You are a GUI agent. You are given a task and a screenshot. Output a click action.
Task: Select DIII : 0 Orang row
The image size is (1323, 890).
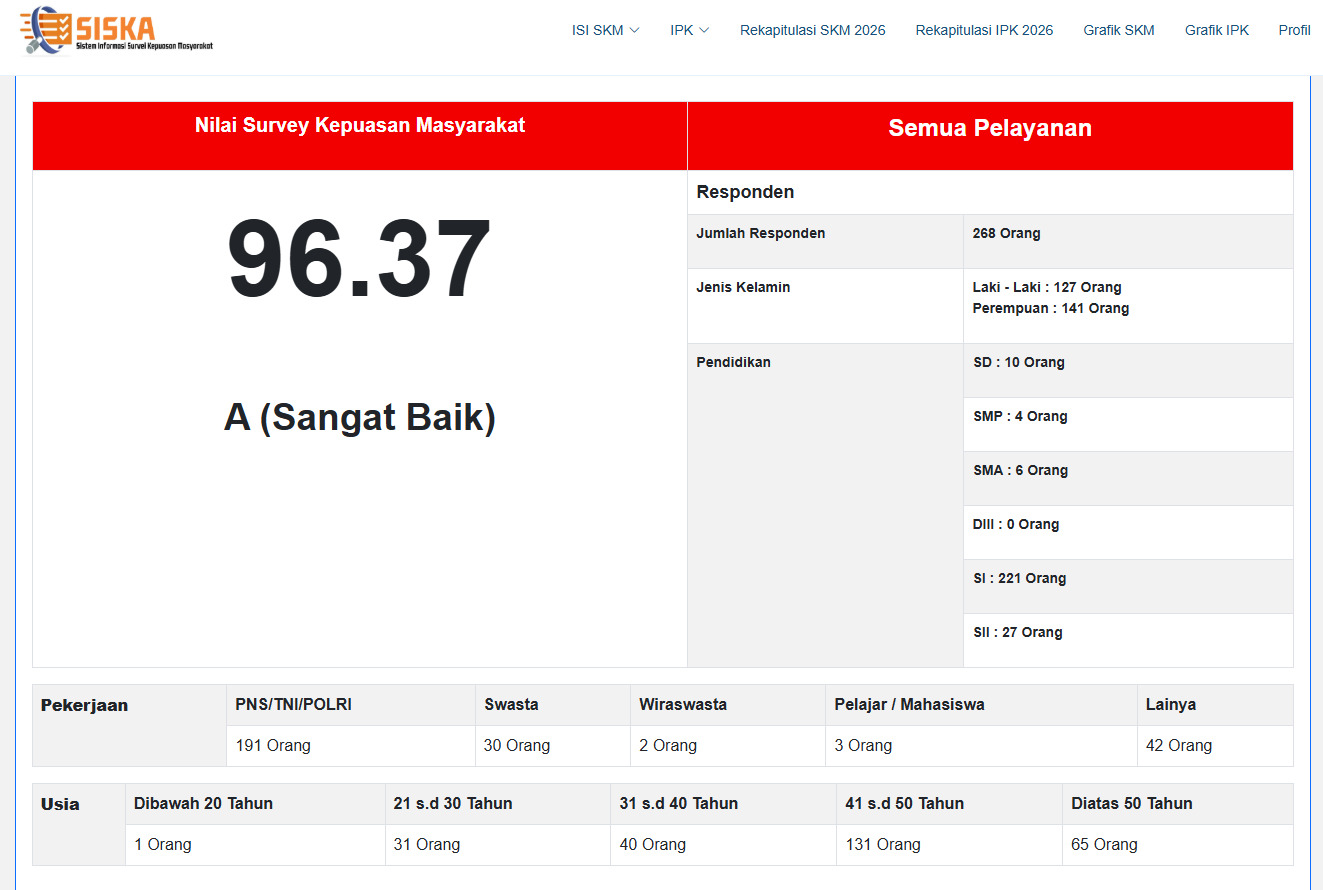coord(1128,533)
